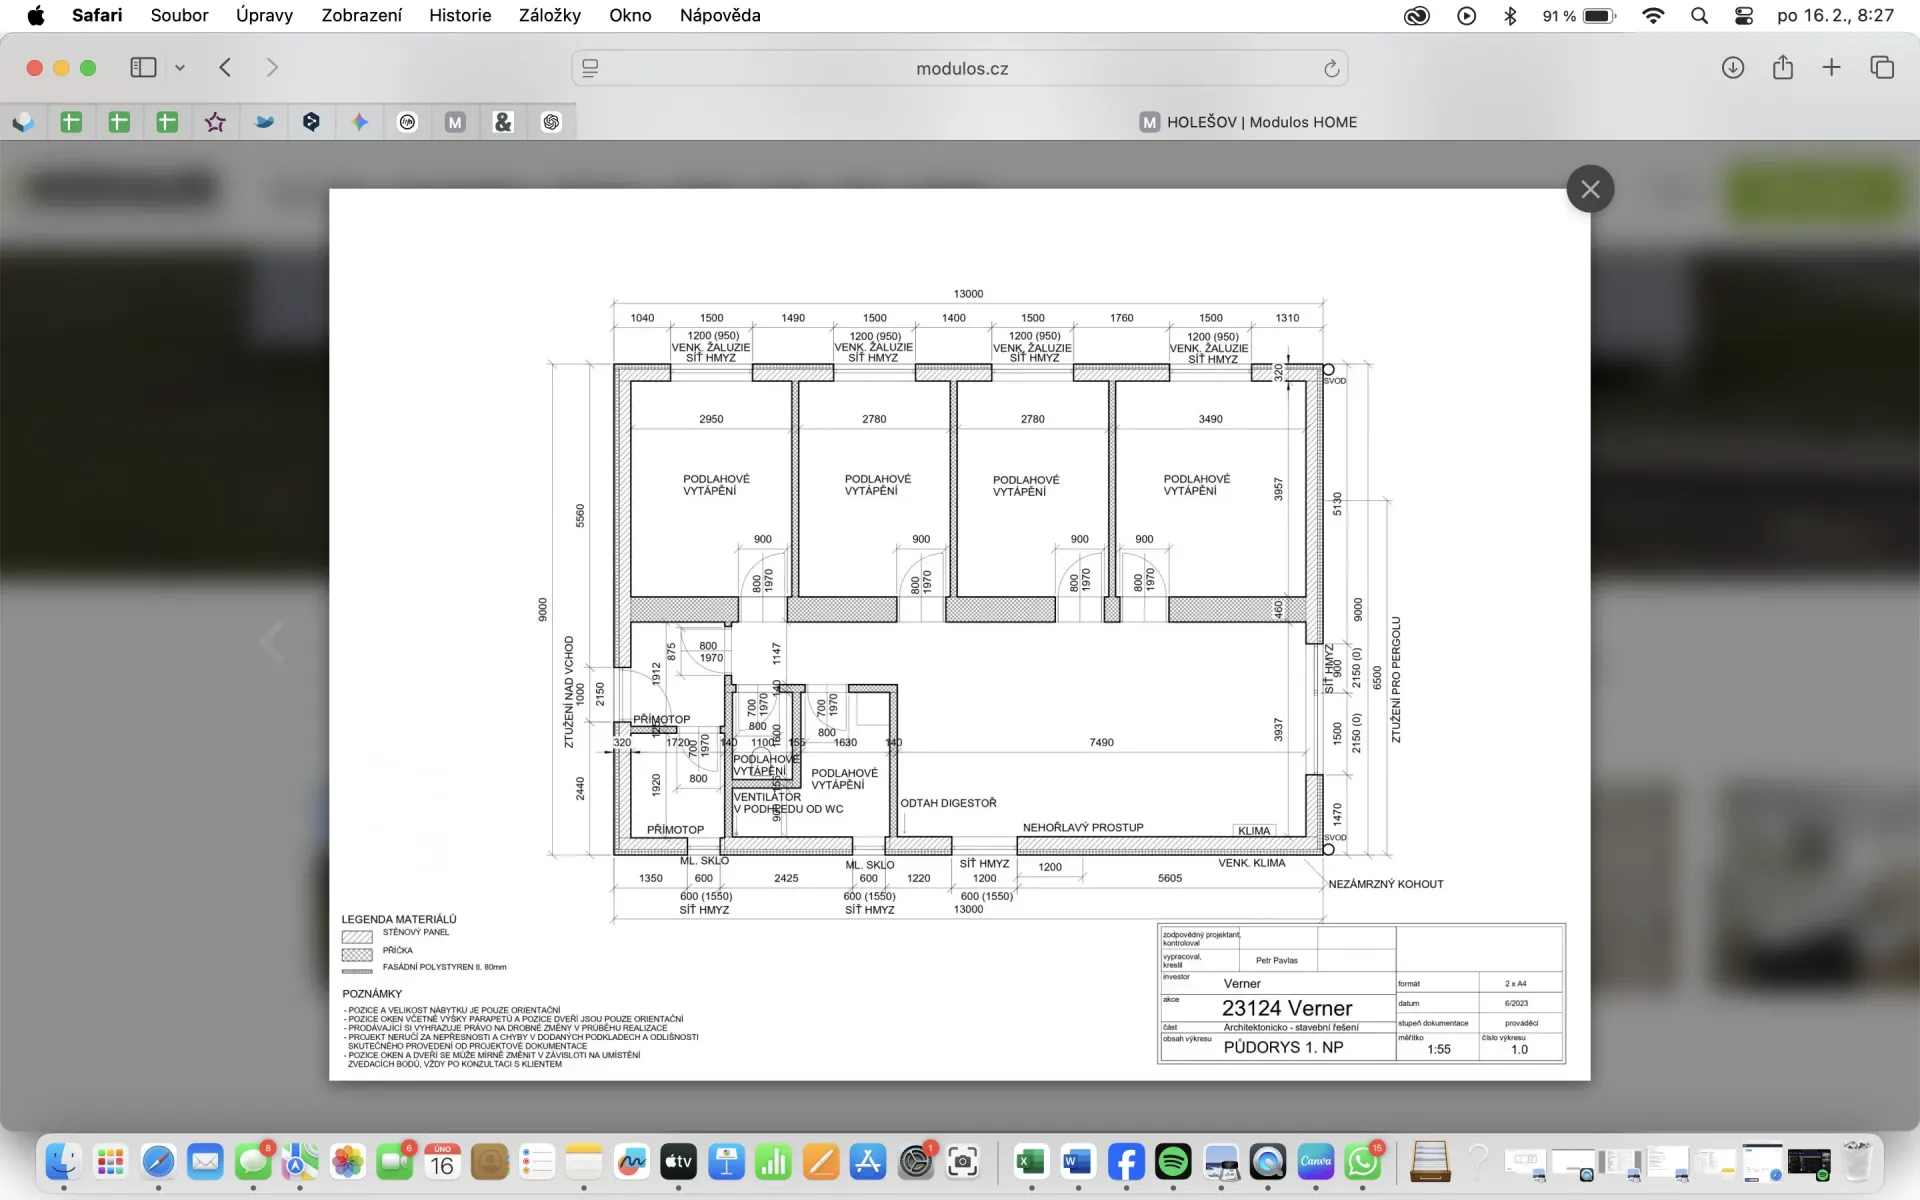1920x1200 pixels.
Task: Click the Share icon in toolbar
Action: click(1782, 68)
